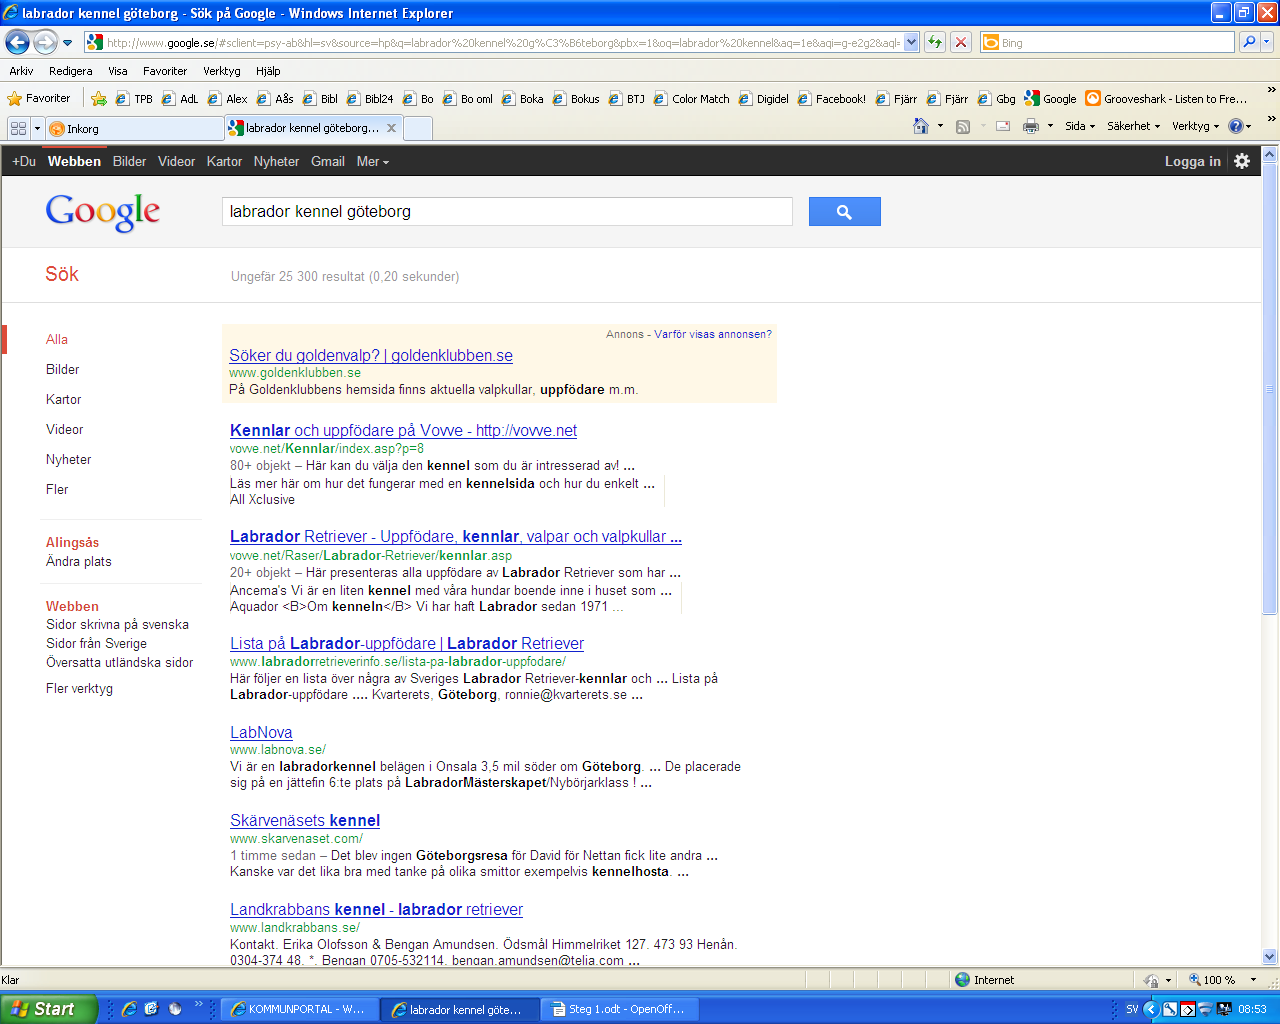The width and height of the screenshot is (1280, 1024).
Task: Click the Söker du goldenvalp ad link
Action: (371, 355)
